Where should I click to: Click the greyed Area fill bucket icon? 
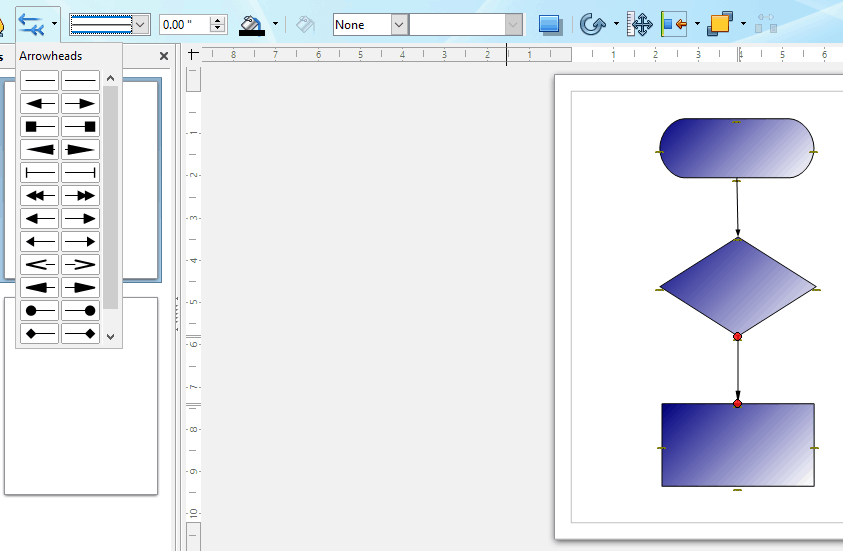(x=305, y=25)
